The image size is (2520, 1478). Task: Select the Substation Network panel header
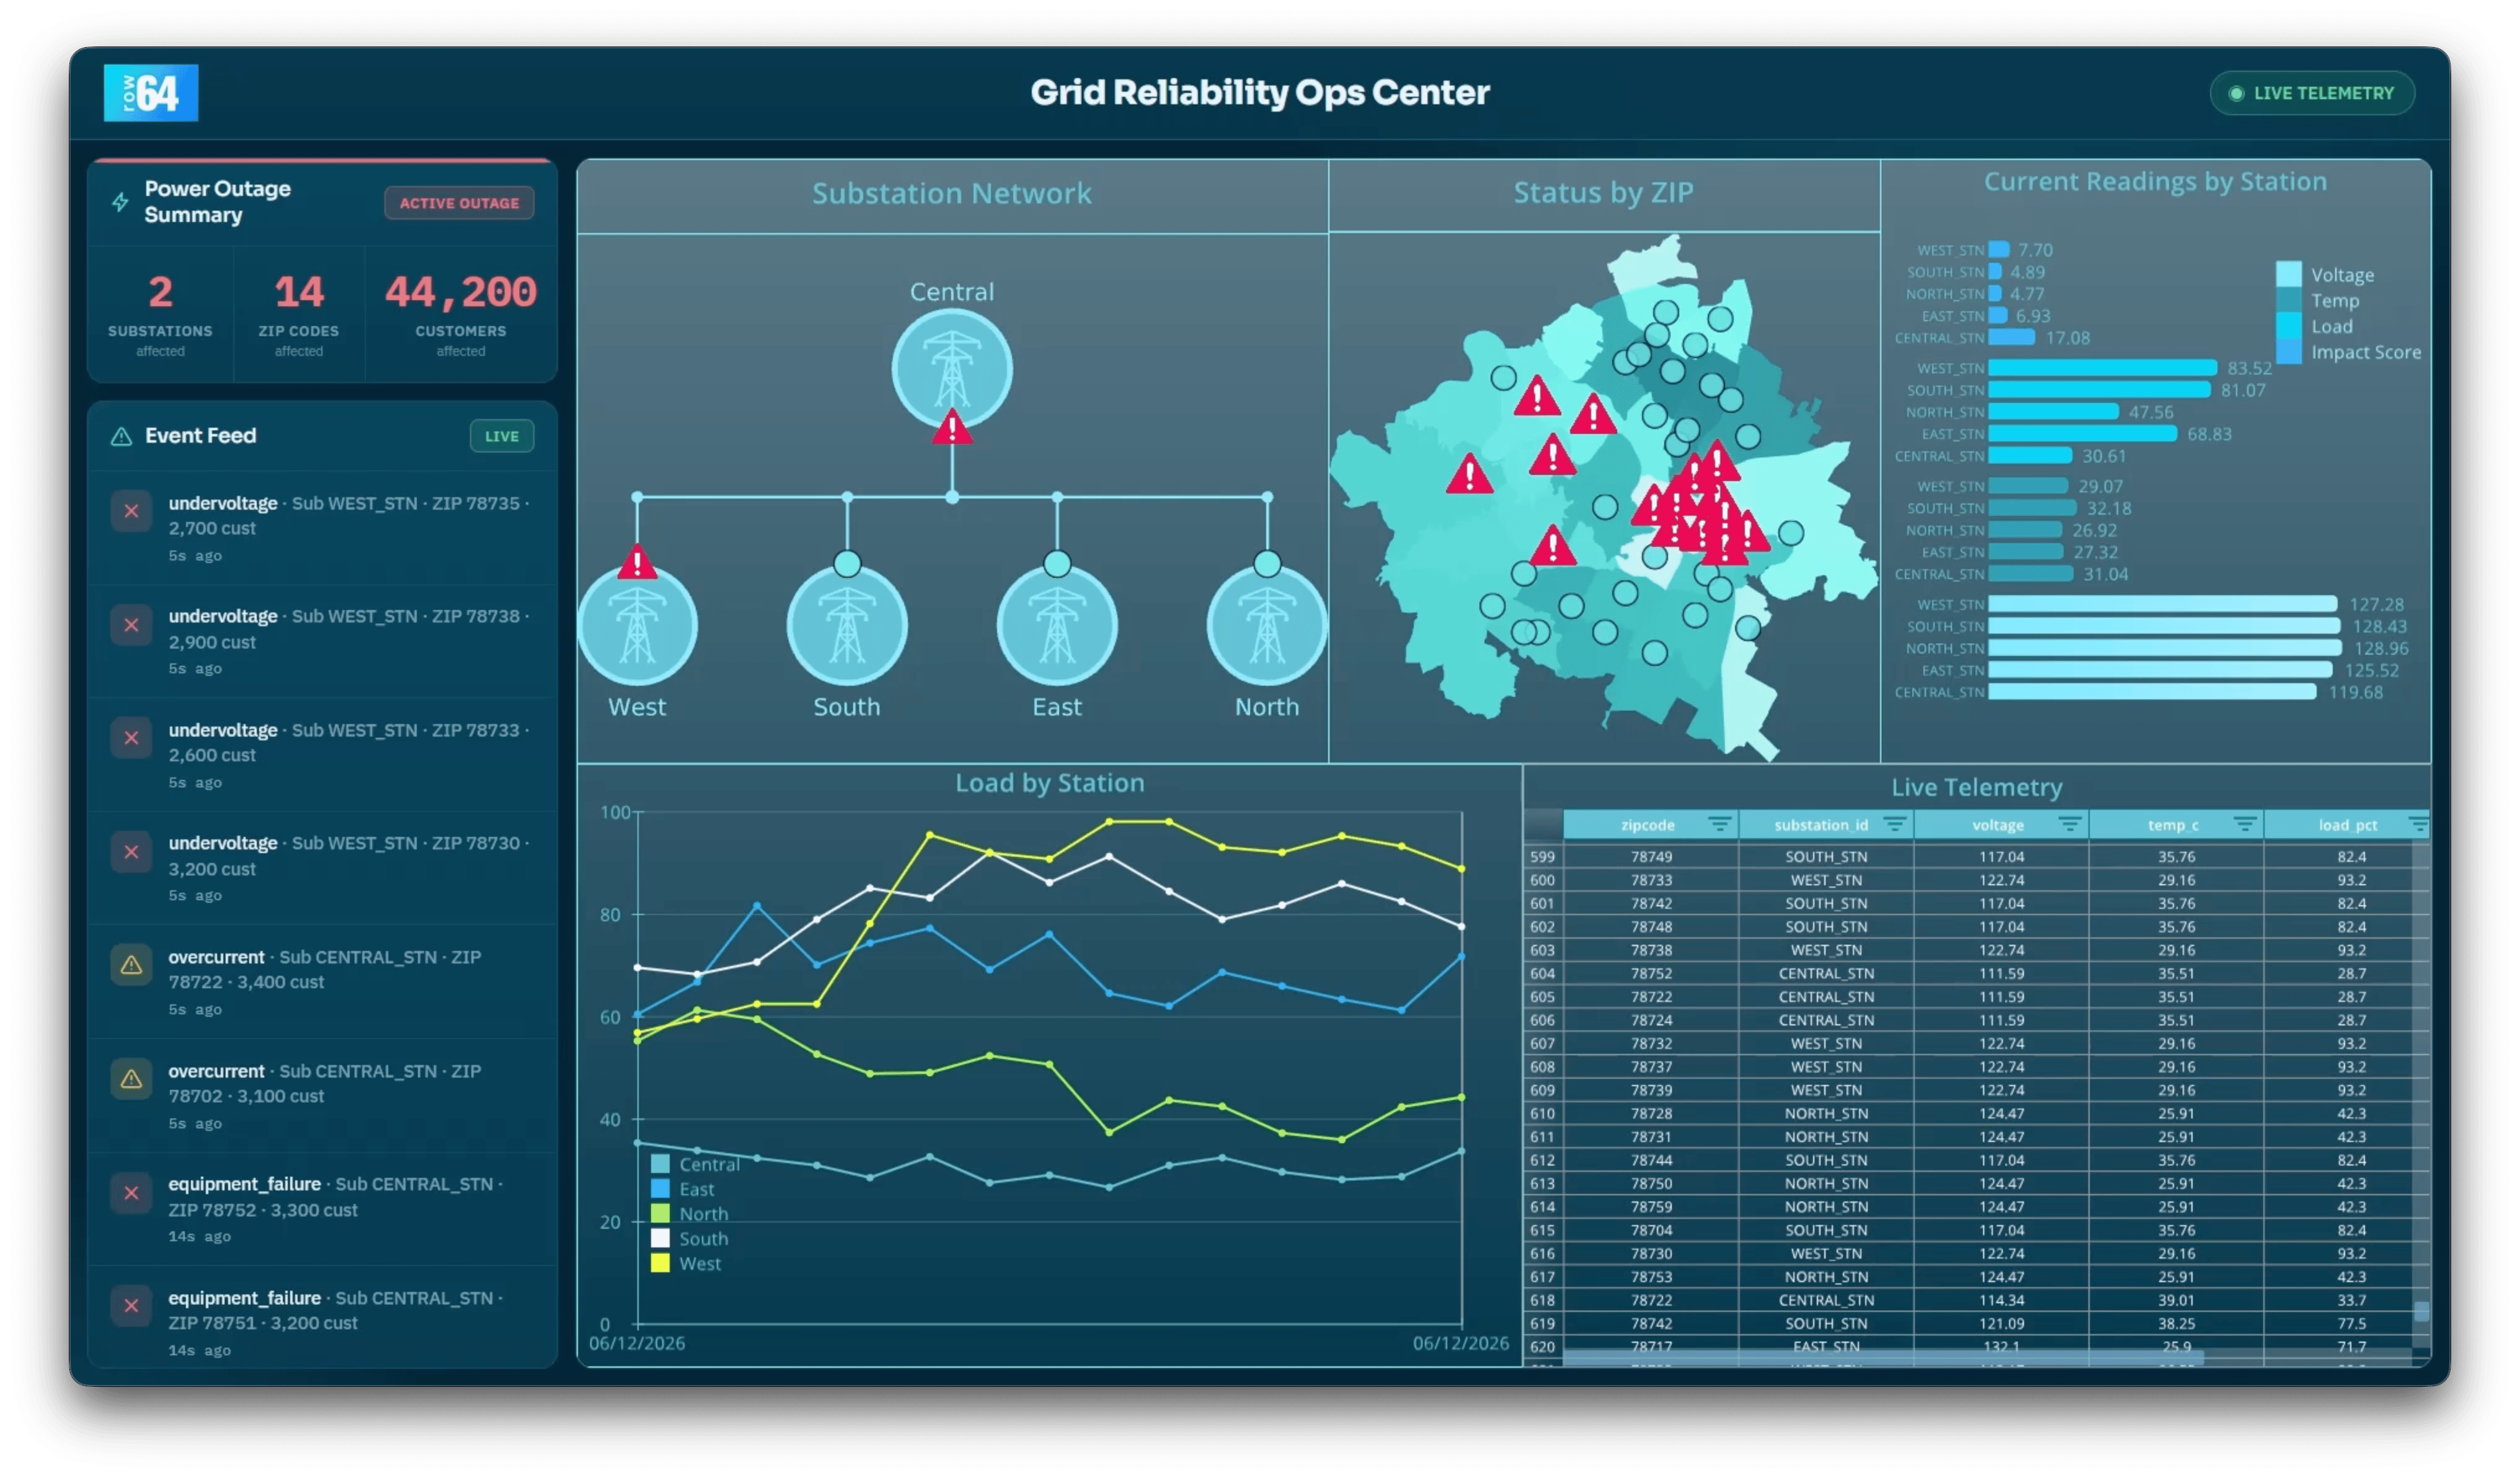click(x=951, y=194)
